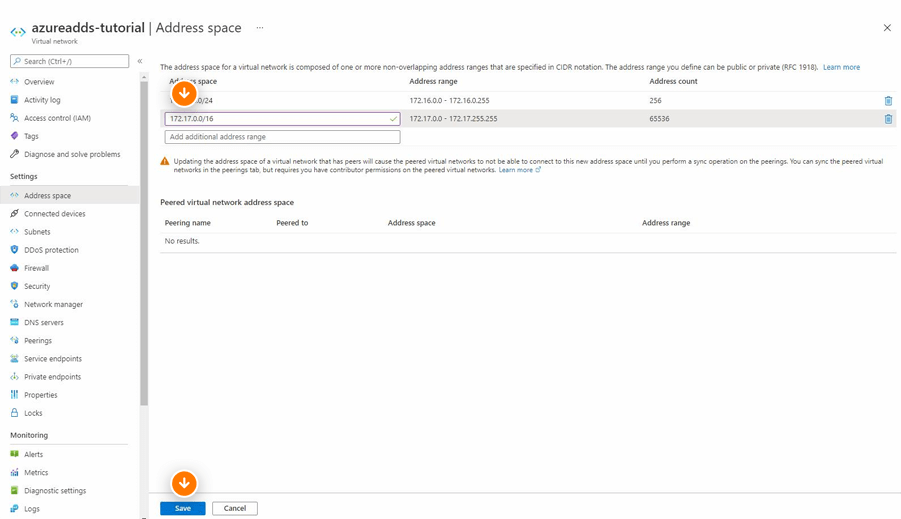Open Network manager menu item
The width and height of the screenshot is (901, 519).
coord(53,304)
